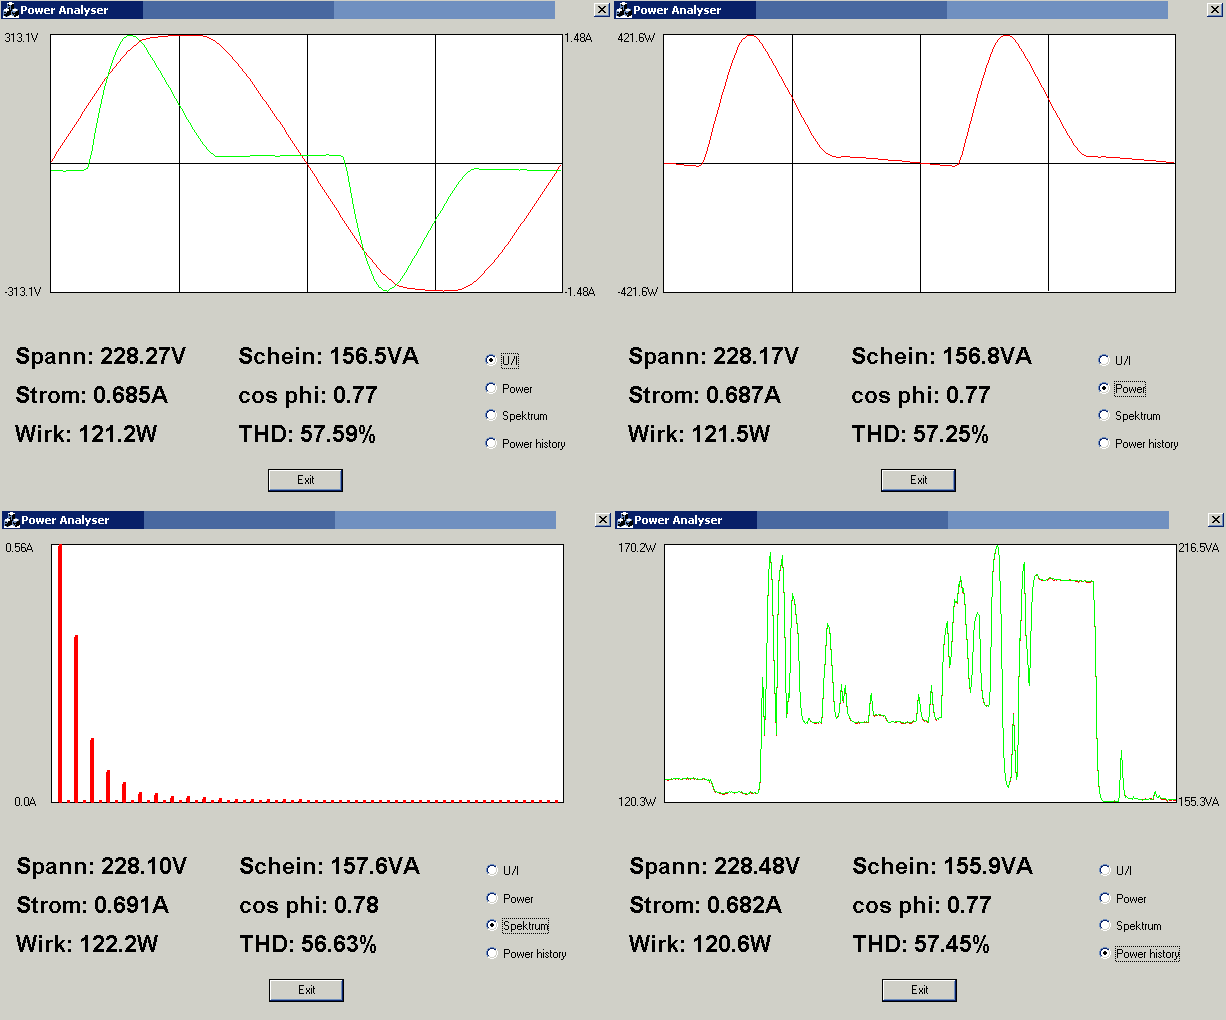This screenshot has height=1020, width=1226.
Task: Click Exit in the 121.5W window
Action: click(x=918, y=480)
